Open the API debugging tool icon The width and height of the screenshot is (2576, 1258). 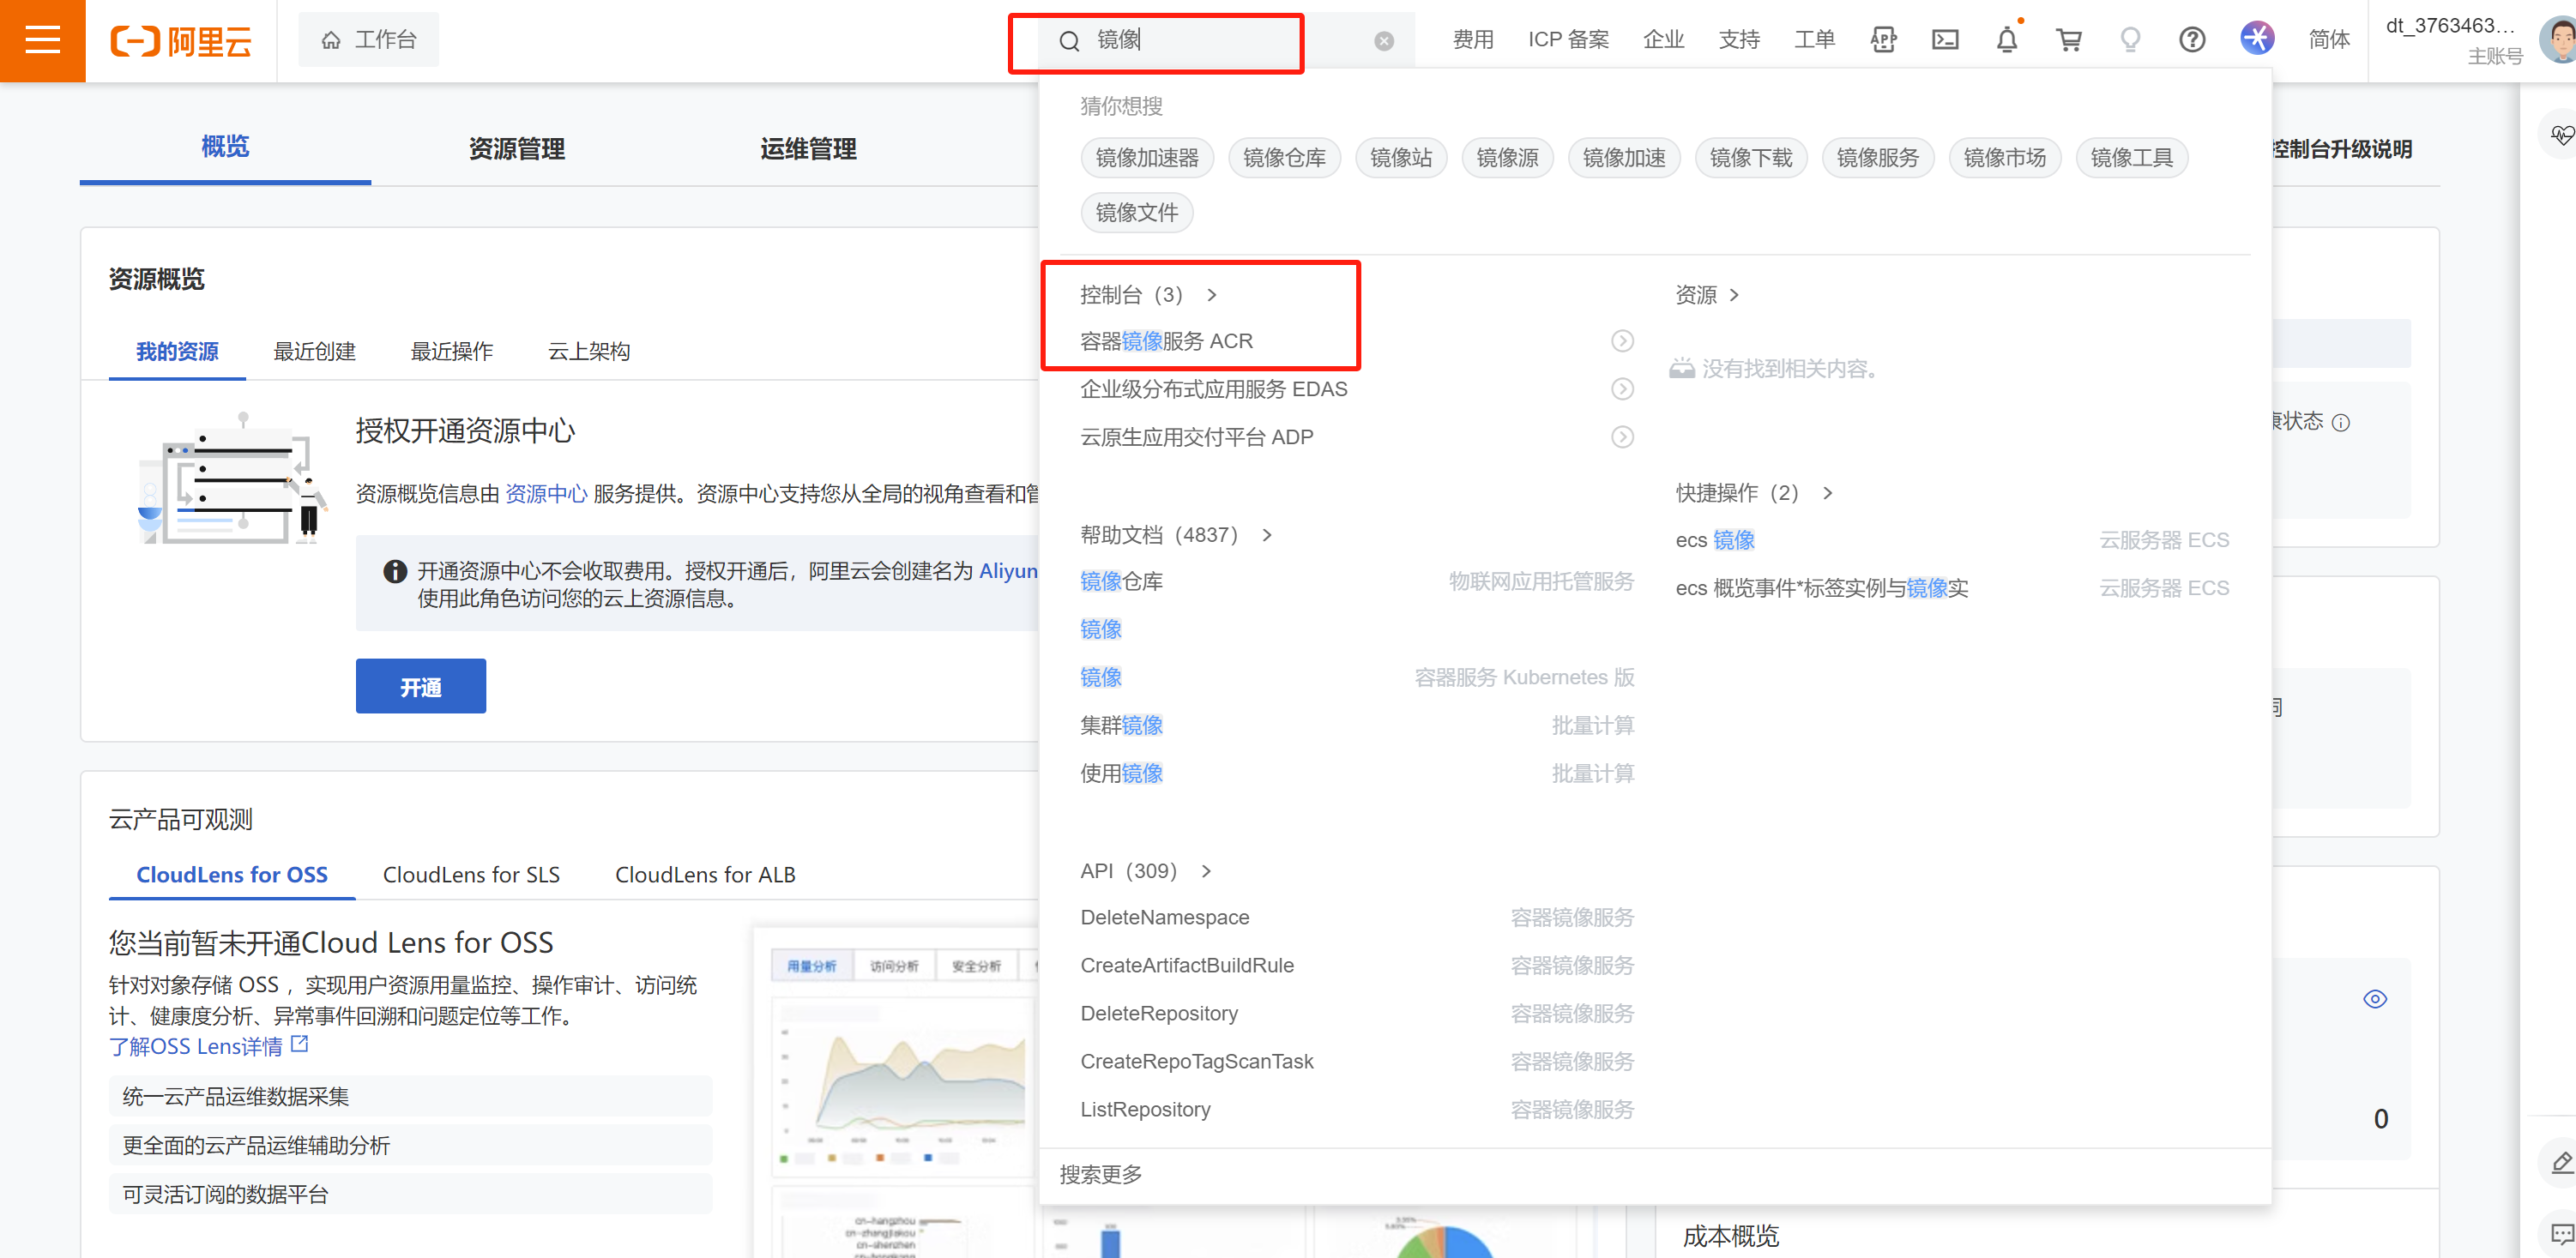click(1883, 40)
